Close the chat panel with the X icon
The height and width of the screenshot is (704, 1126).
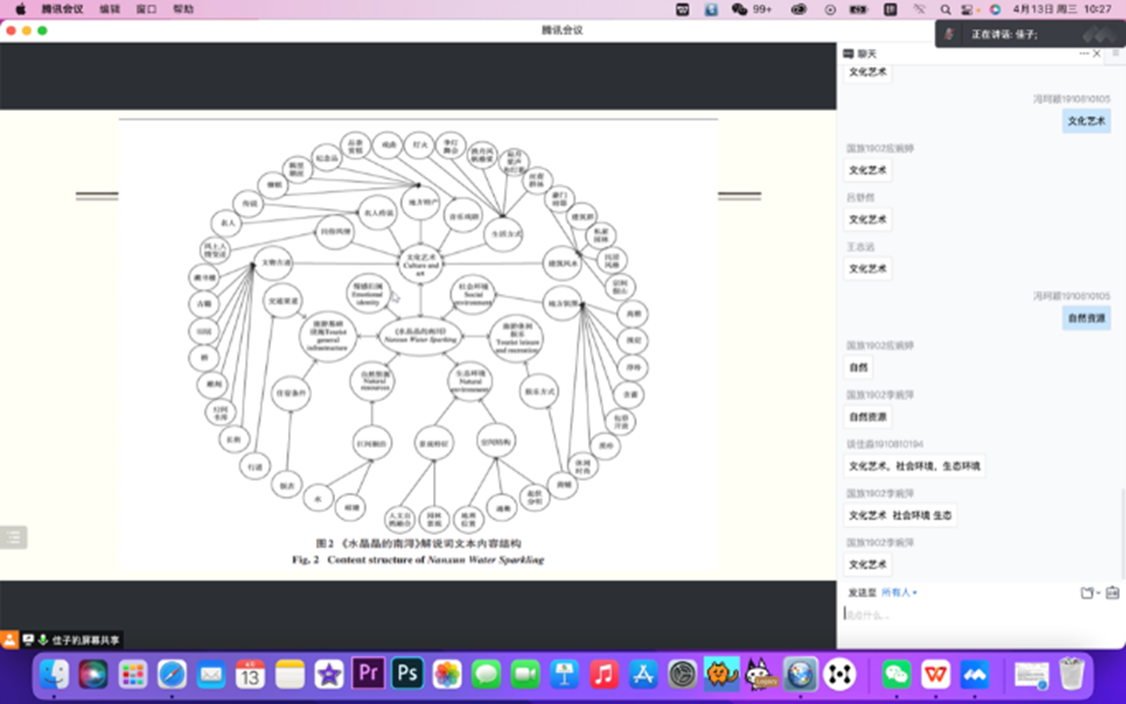pos(1097,53)
